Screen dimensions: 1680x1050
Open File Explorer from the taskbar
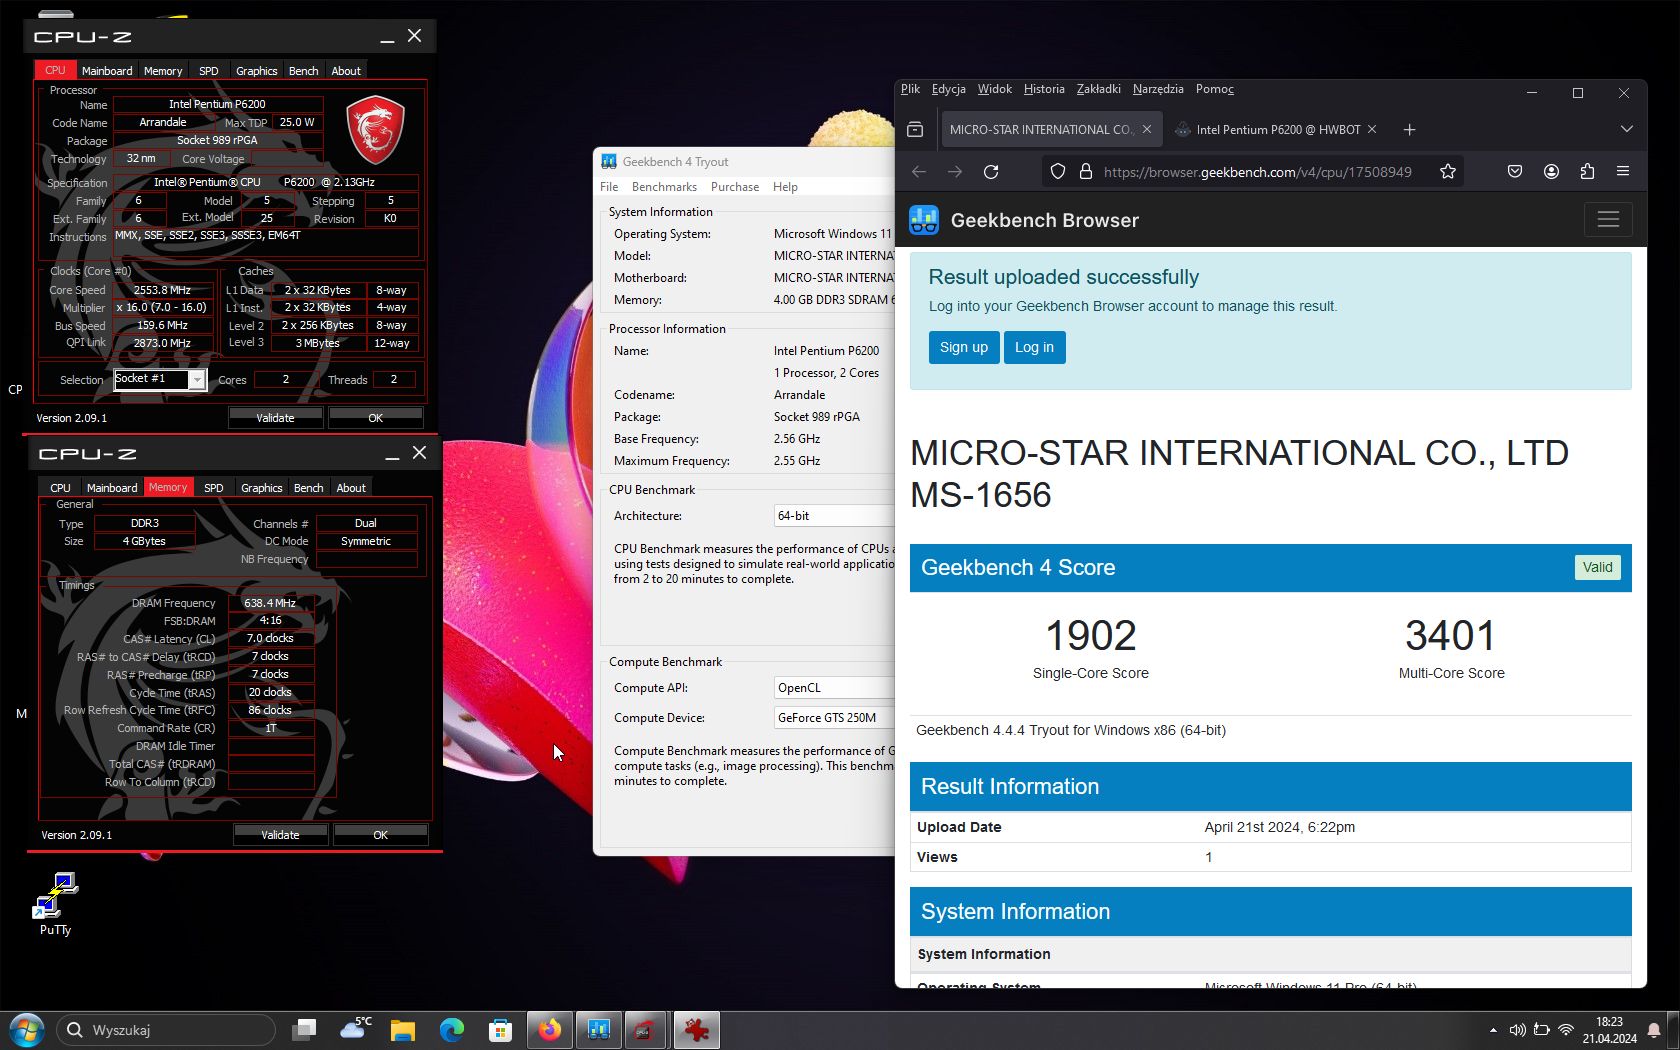click(403, 1030)
